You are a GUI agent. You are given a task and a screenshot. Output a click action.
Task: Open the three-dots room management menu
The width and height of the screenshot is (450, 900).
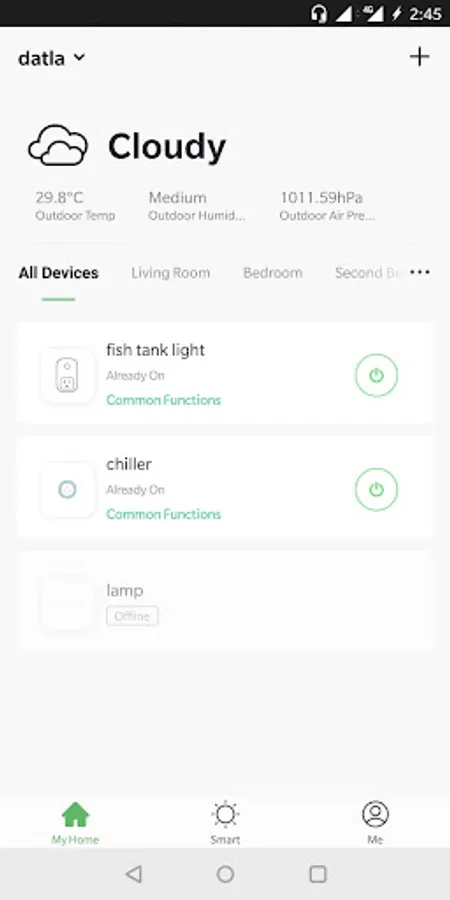pos(420,273)
